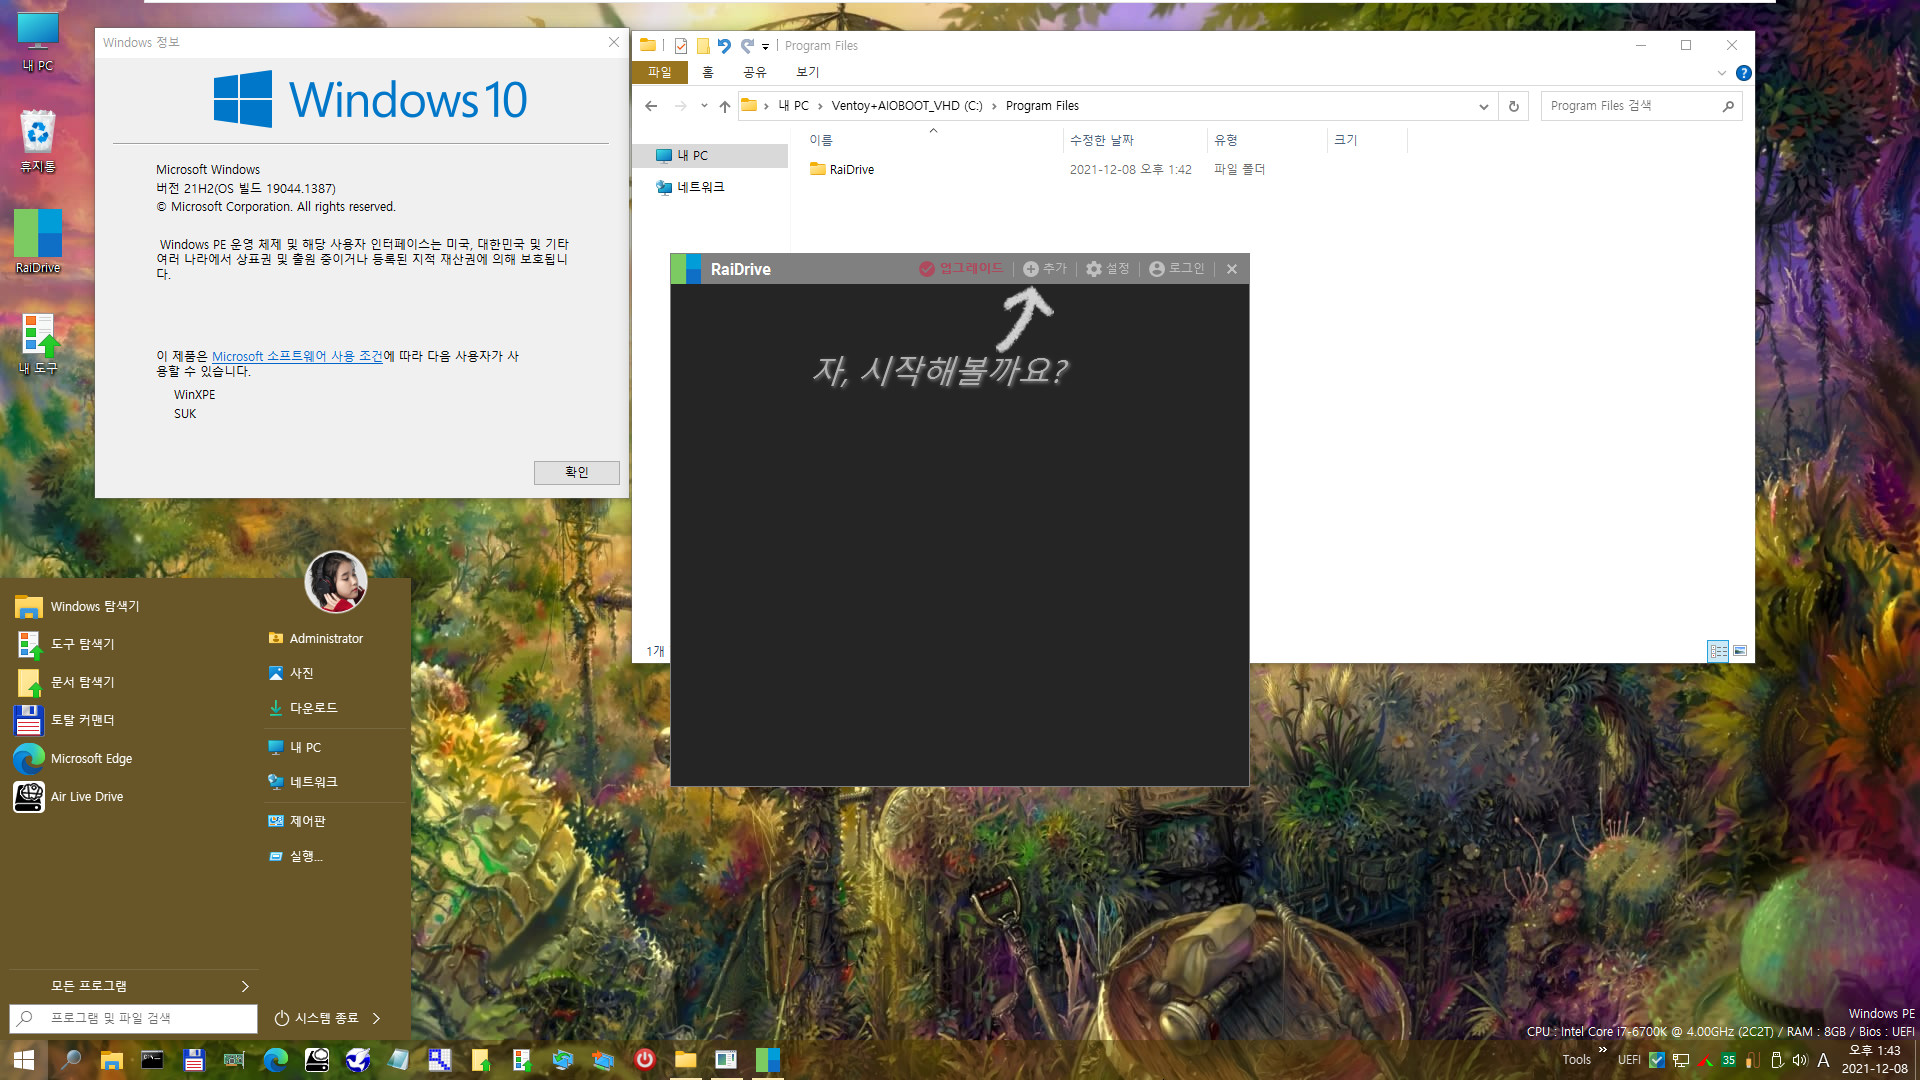Image resolution: width=1920 pixels, height=1080 pixels.
Task: Click 확인 button in Windows 정보 dialog
Action: coord(576,472)
